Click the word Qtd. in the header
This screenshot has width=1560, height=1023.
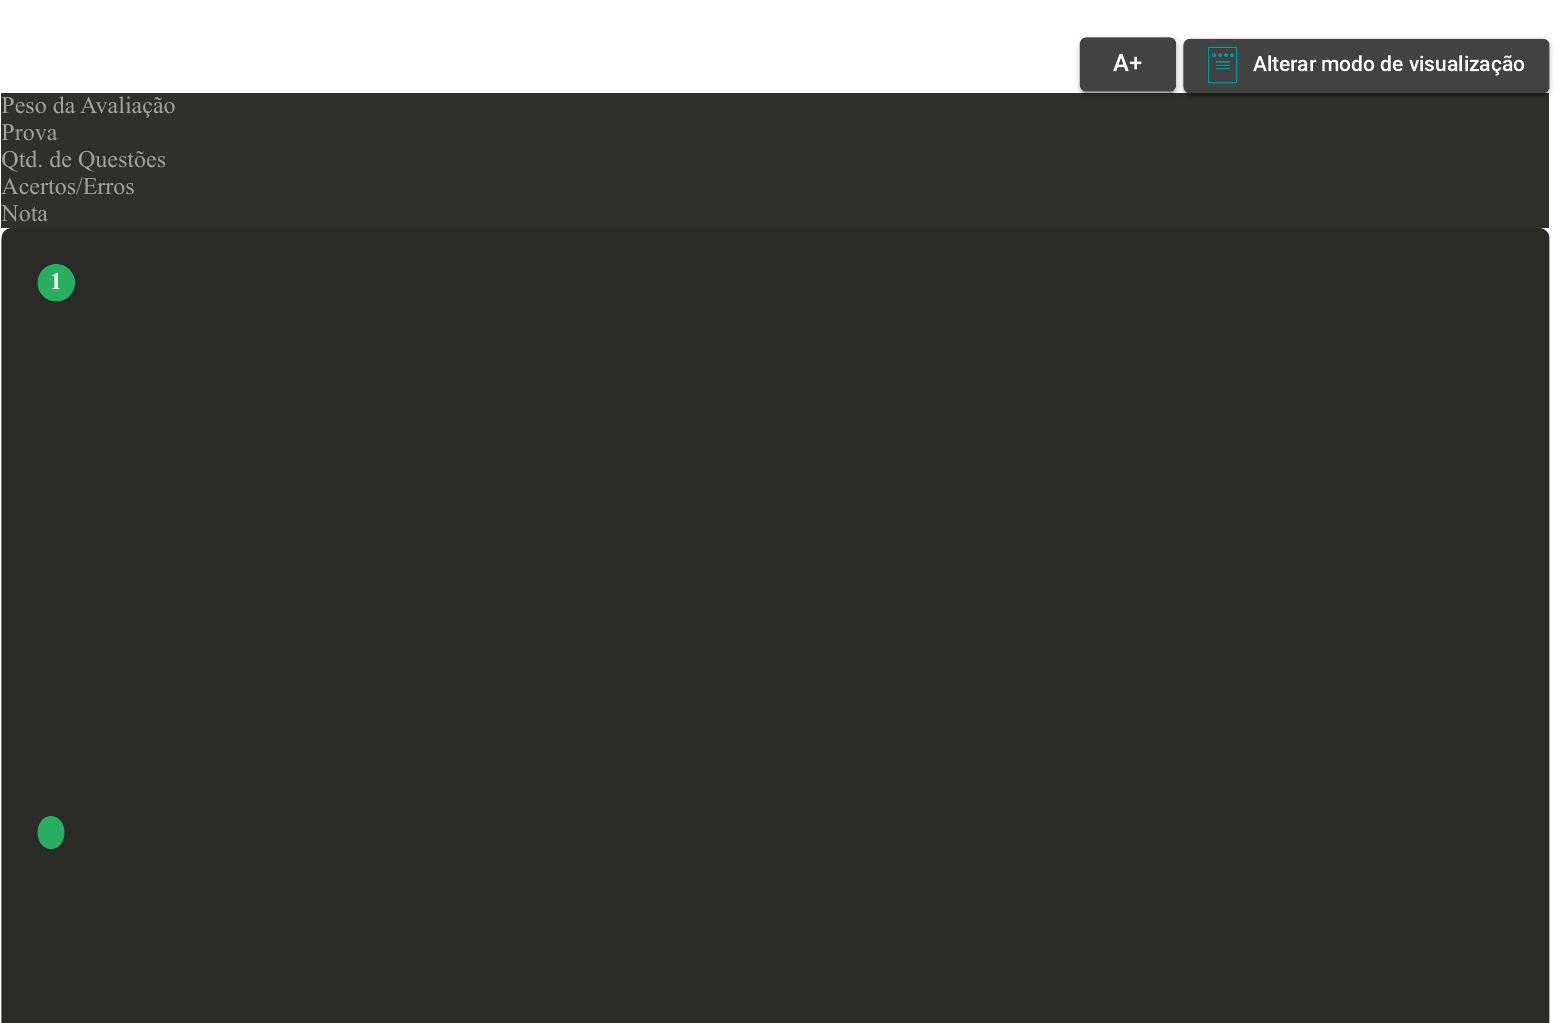(22, 160)
